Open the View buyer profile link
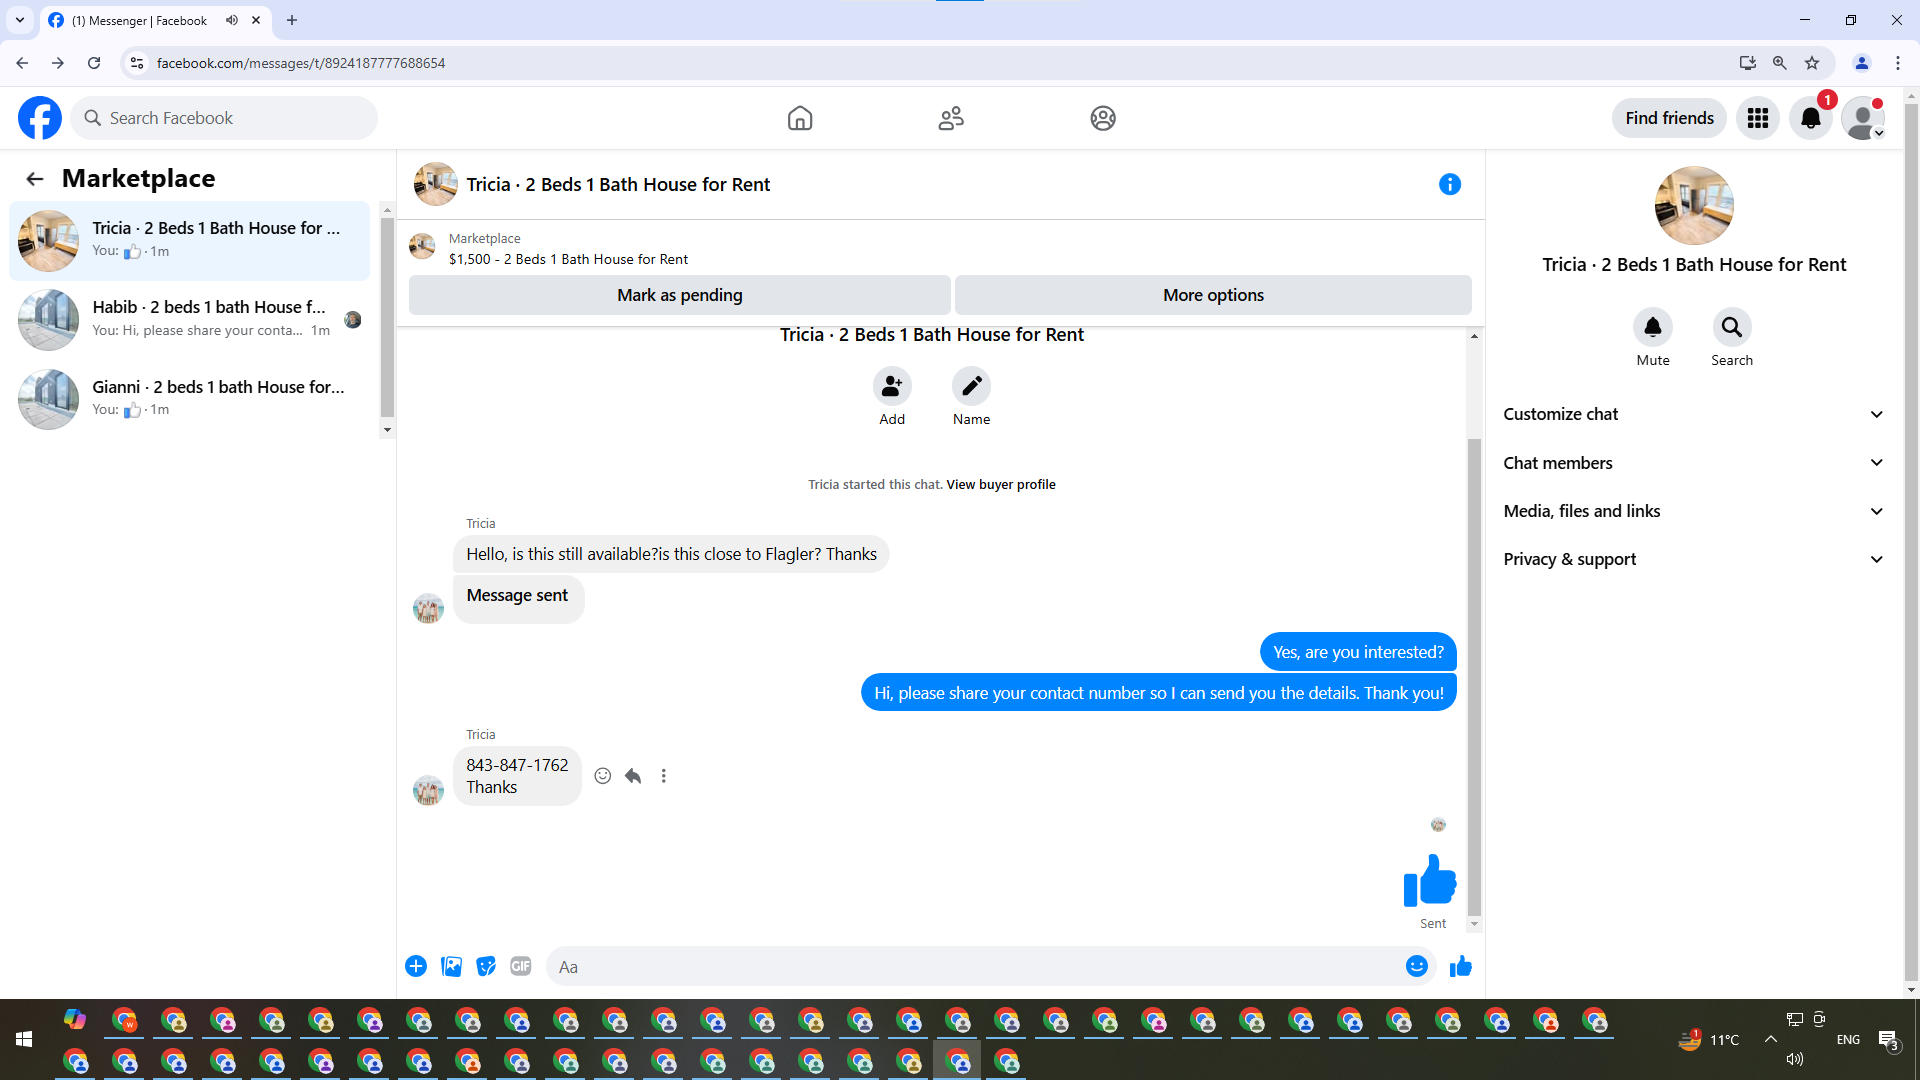The image size is (1920, 1080). point(1000,485)
